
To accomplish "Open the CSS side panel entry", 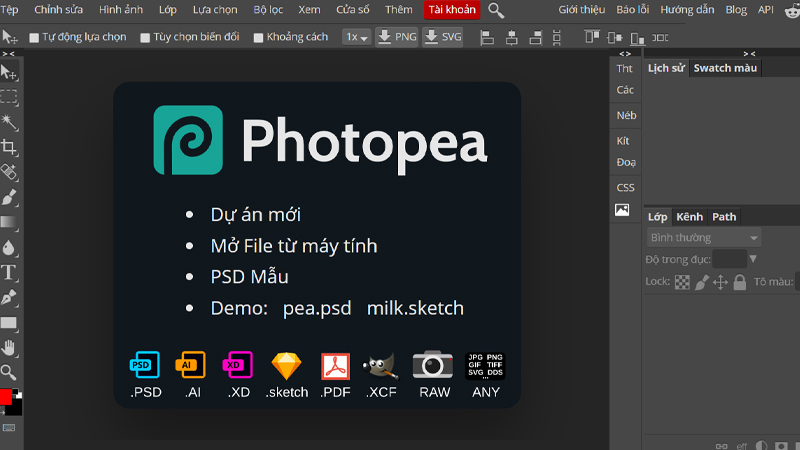I will 626,188.
